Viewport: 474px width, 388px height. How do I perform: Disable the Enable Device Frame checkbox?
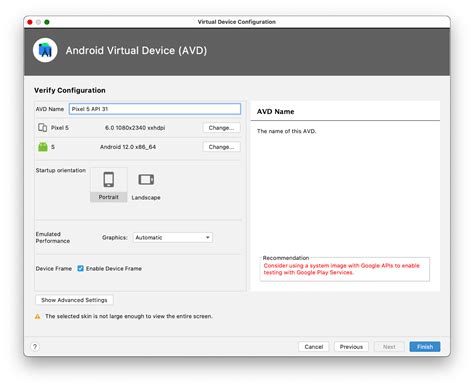click(80, 268)
